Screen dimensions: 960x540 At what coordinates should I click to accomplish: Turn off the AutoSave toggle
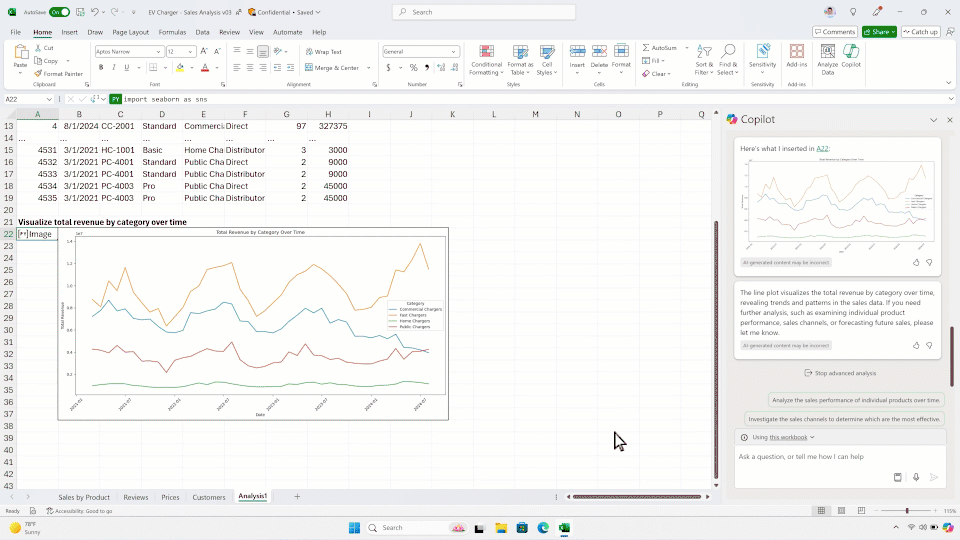[x=59, y=12]
